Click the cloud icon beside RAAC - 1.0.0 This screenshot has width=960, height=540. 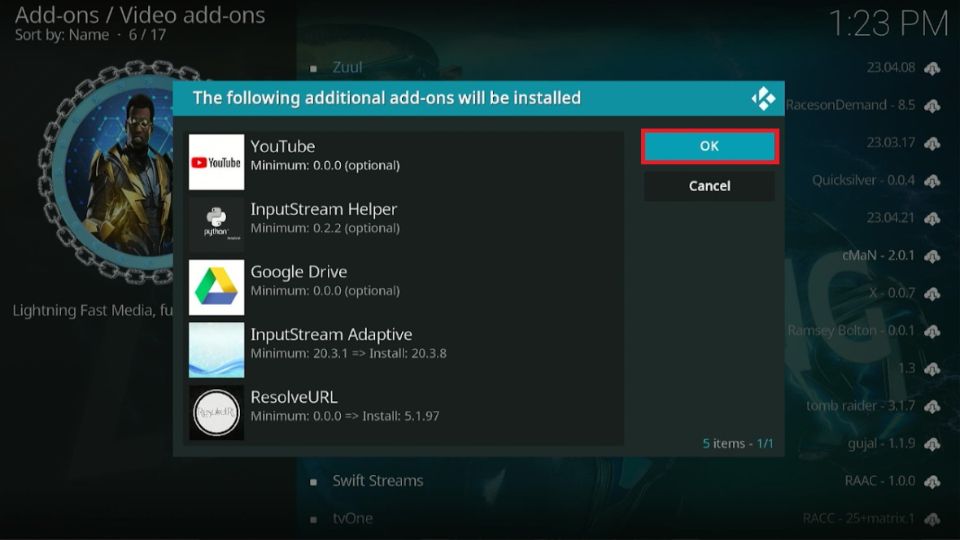tap(932, 482)
